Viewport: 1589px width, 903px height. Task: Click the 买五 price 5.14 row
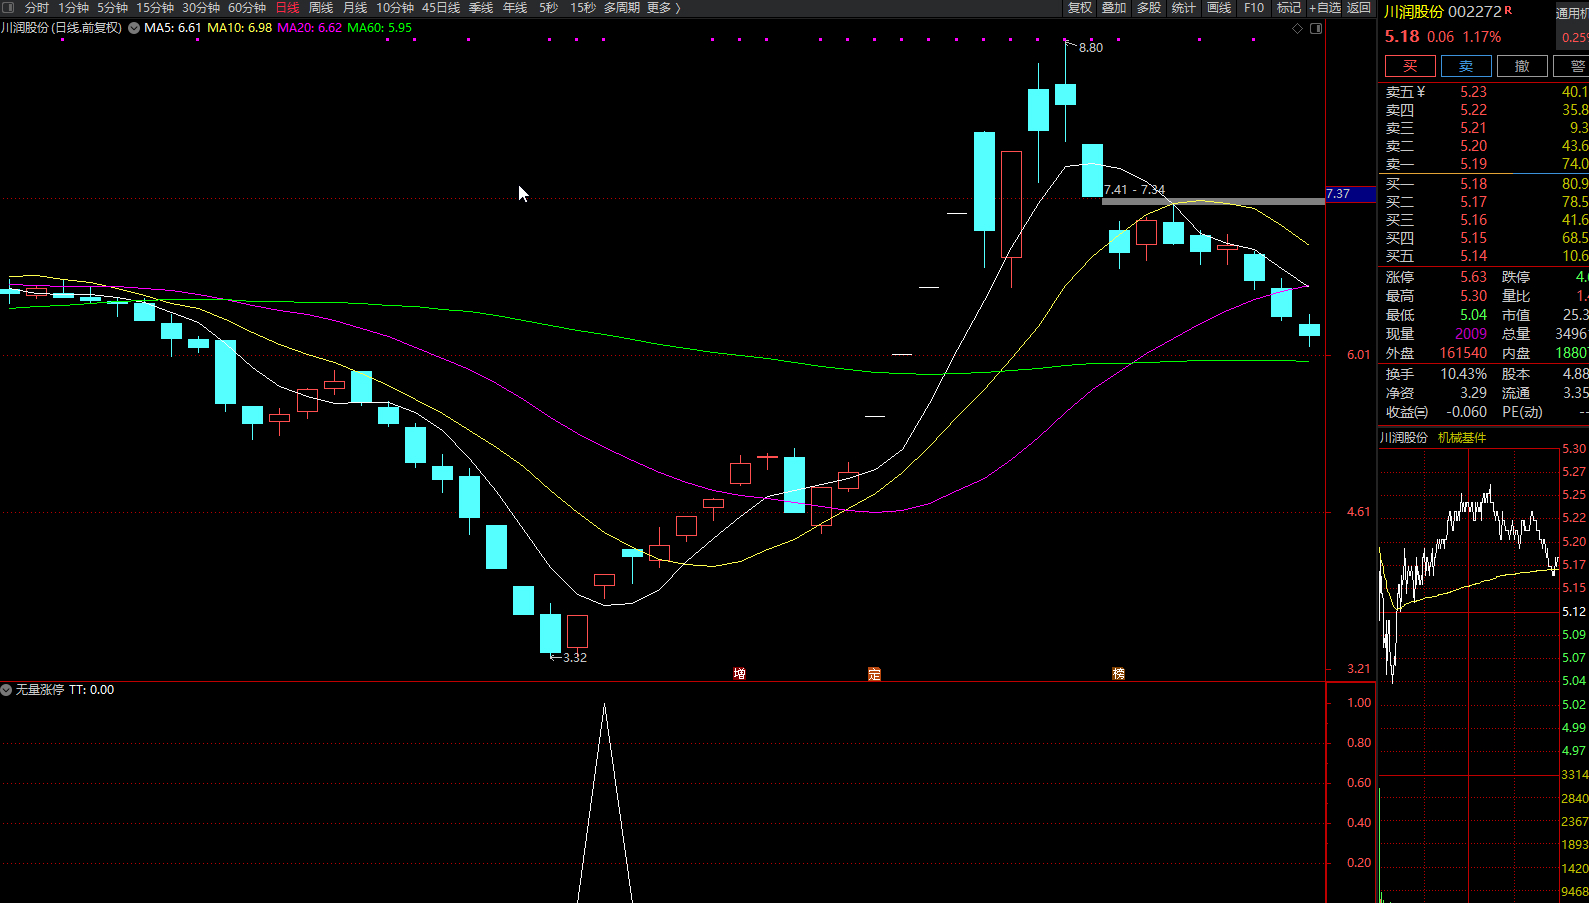1484,256
